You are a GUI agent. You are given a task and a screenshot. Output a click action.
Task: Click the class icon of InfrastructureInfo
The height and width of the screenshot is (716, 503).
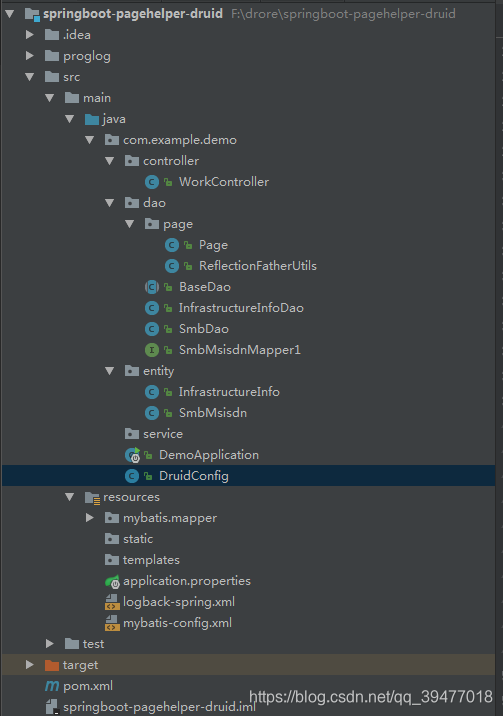tap(152, 392)
